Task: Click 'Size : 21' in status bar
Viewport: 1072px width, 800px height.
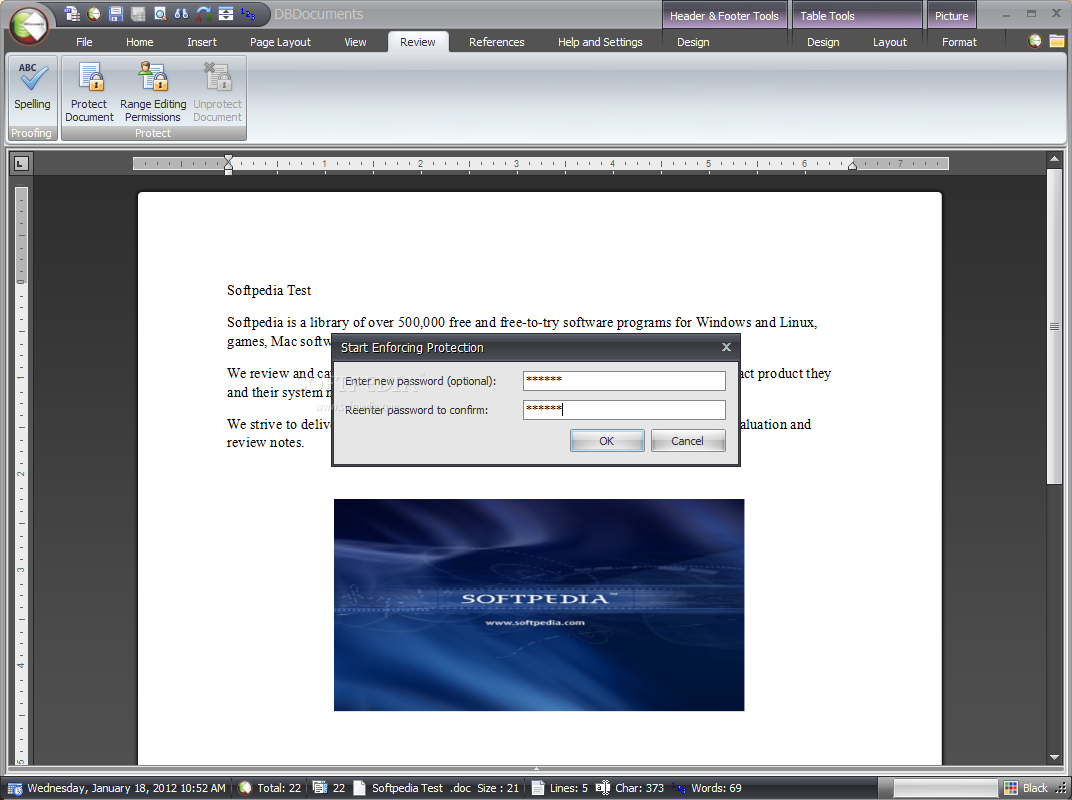Action: coord(498,788)
